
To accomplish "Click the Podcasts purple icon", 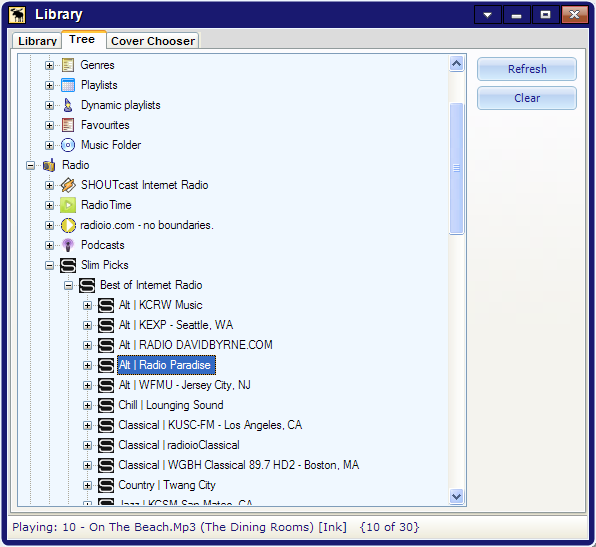I will point(68,245).
